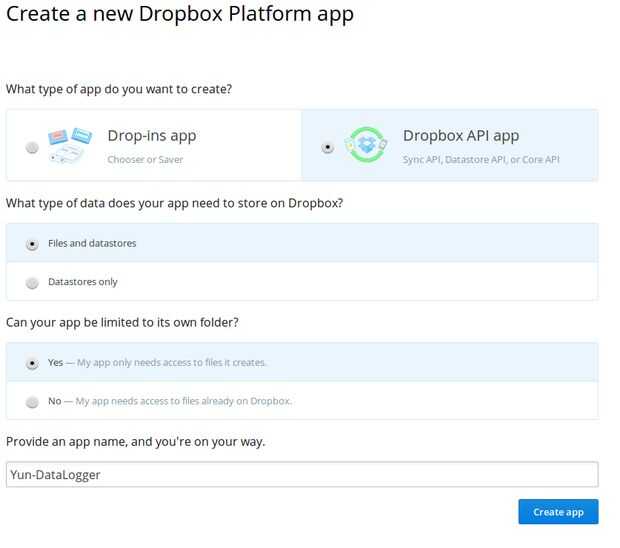Click the "Create a new Dropbox Platform app" heading
This screenshot has height=548, width=620.
coord(180,16)
